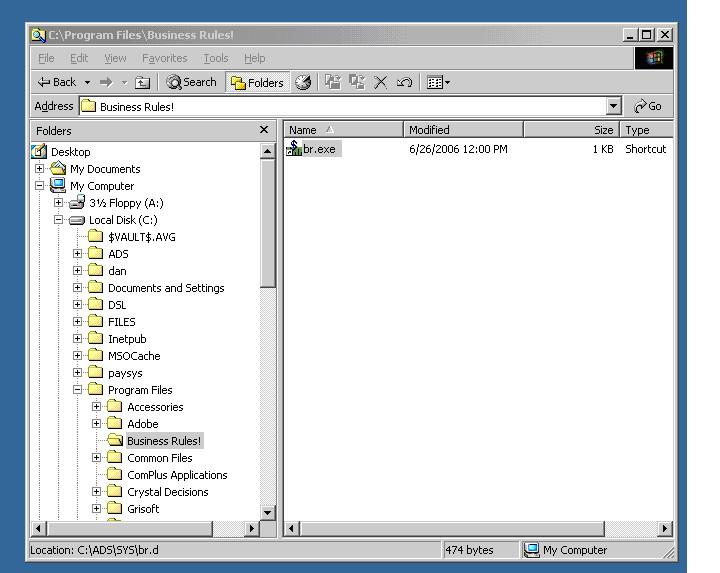The image size is (720, 573).
Task: Select the $VAULT$.AVG folder
Action: coord(142,237)
